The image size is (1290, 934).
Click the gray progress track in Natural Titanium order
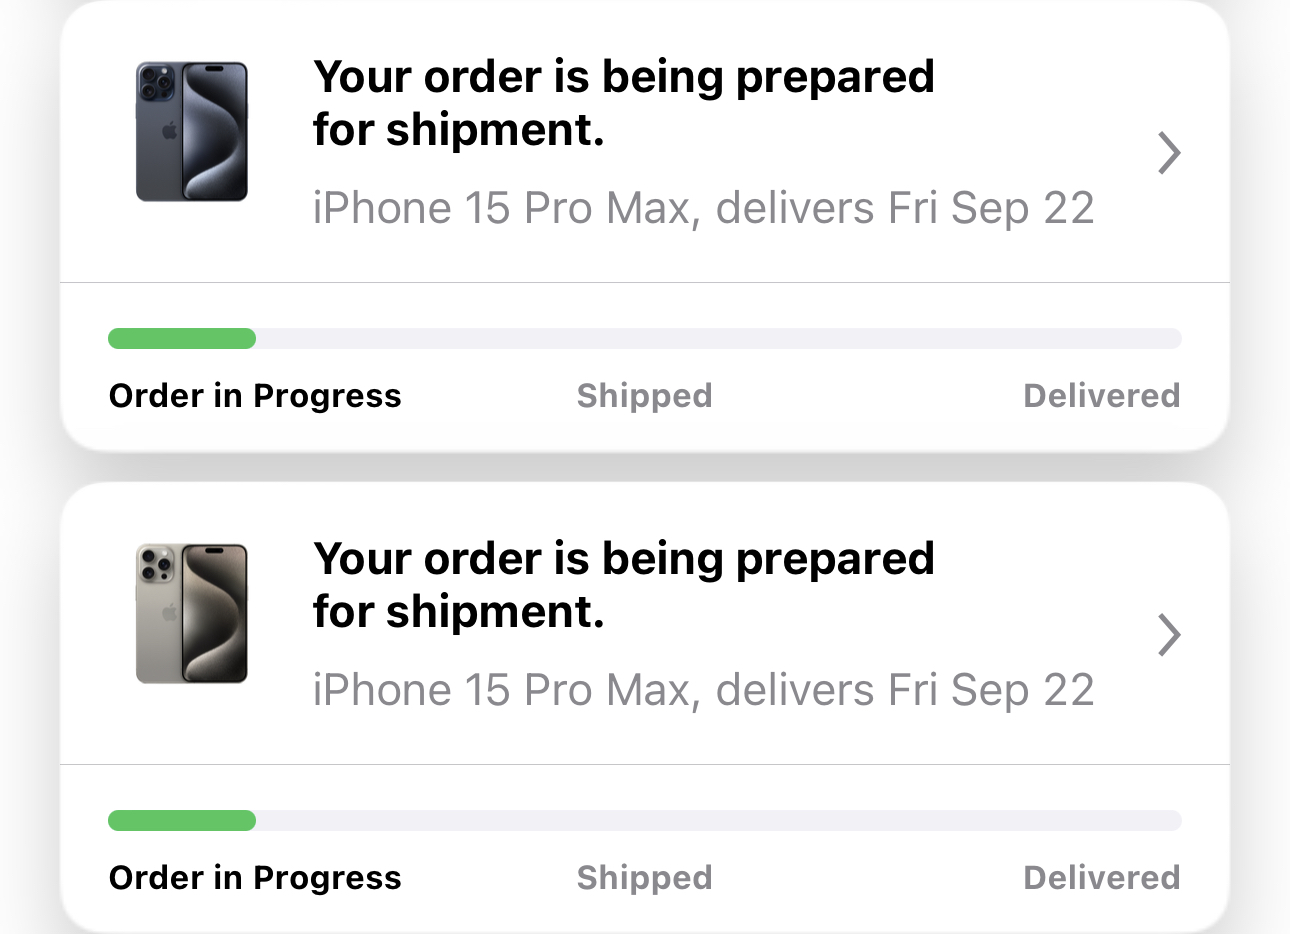(718, 821)
